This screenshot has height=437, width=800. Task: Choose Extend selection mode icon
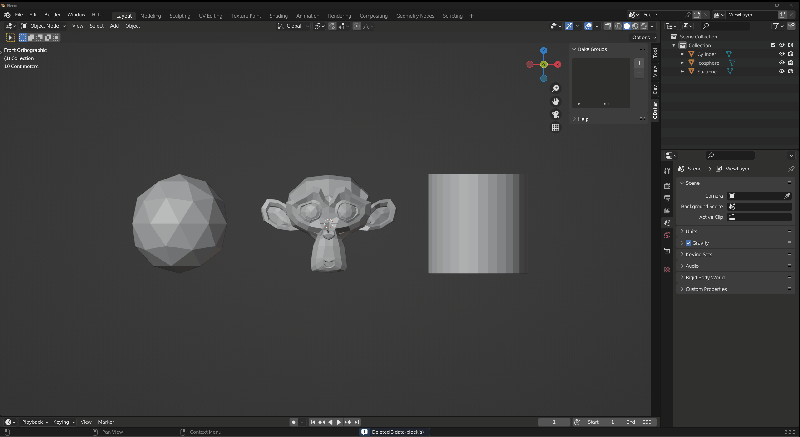click(x=31, y=37)
